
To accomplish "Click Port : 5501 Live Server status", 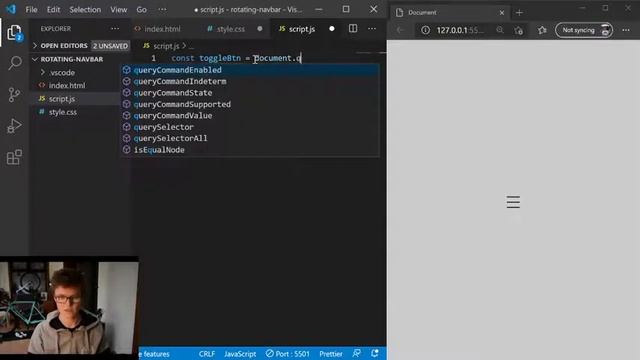I will 288,354.
